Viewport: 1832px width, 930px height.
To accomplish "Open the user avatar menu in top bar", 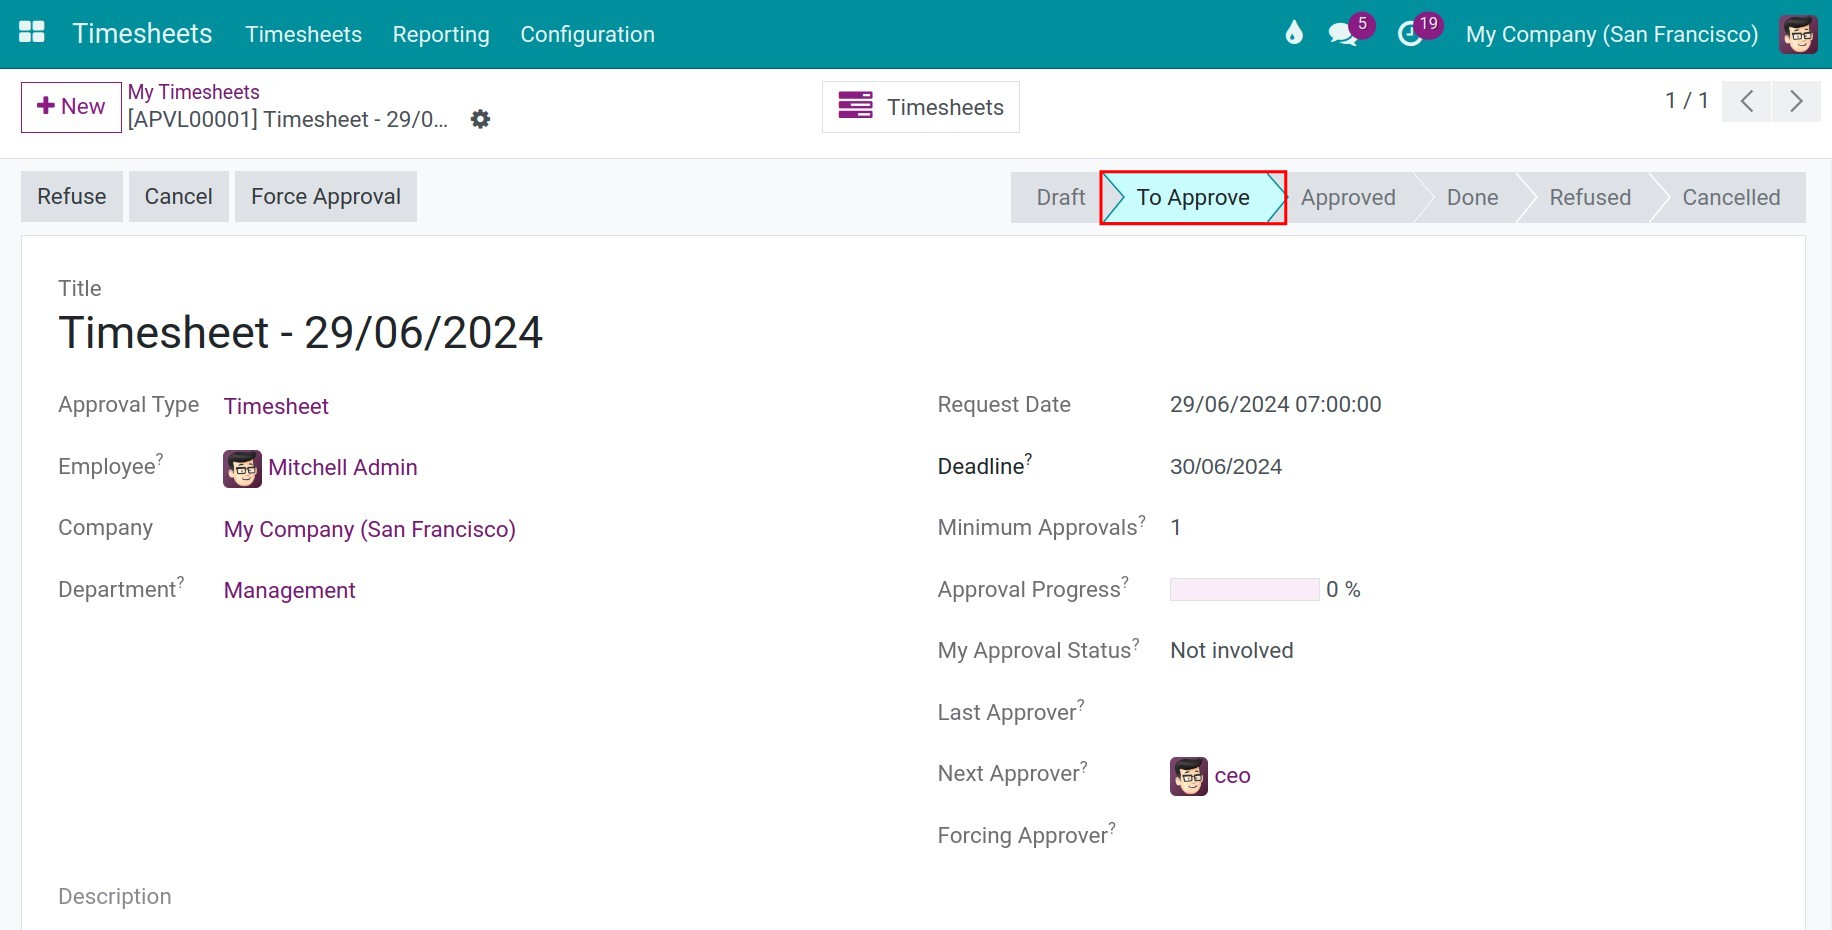I will [1798, 34].
